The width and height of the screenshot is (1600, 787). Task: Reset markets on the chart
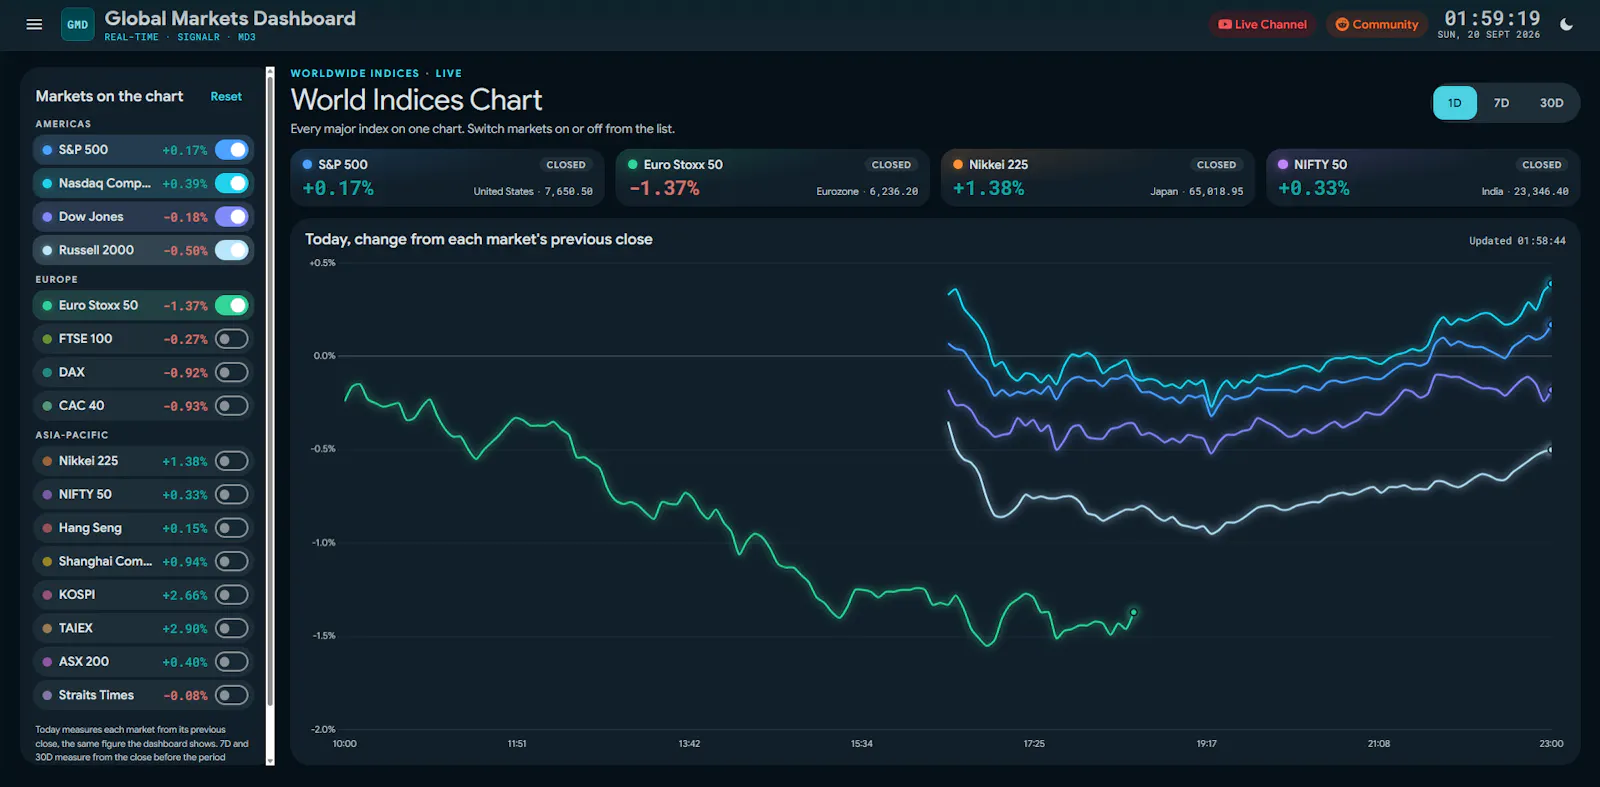pos(226,97)
